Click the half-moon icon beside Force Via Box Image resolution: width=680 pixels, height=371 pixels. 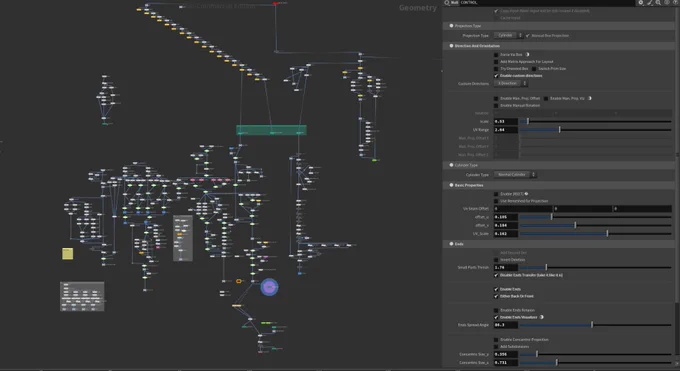[x=527, y=55]
